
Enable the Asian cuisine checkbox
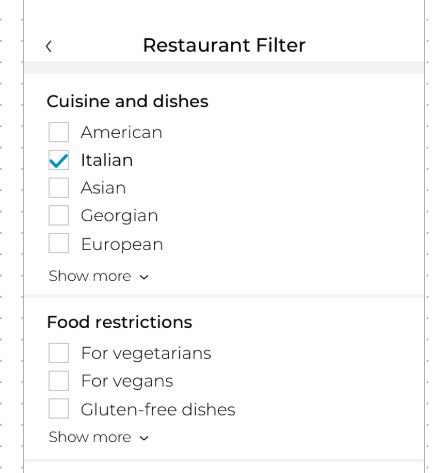59,188
